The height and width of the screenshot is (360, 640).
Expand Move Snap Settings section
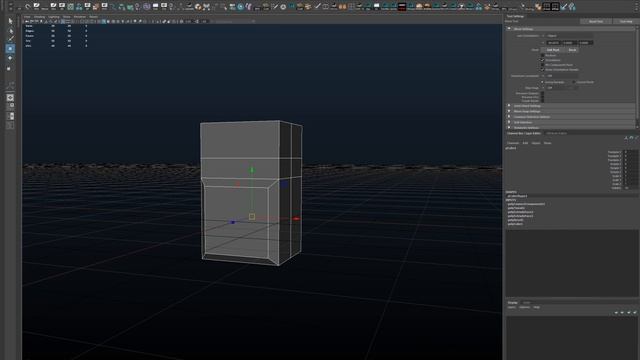(509, 111)
